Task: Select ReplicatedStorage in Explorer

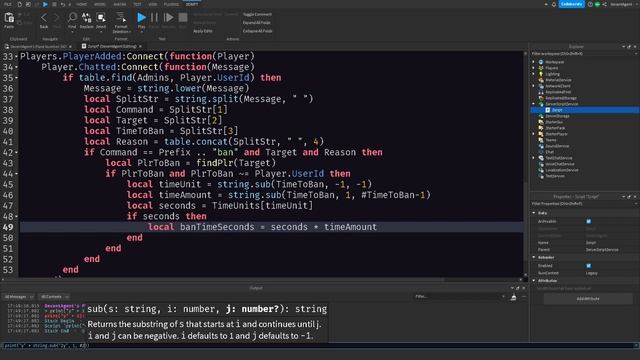Action: [x=561, y=98]
